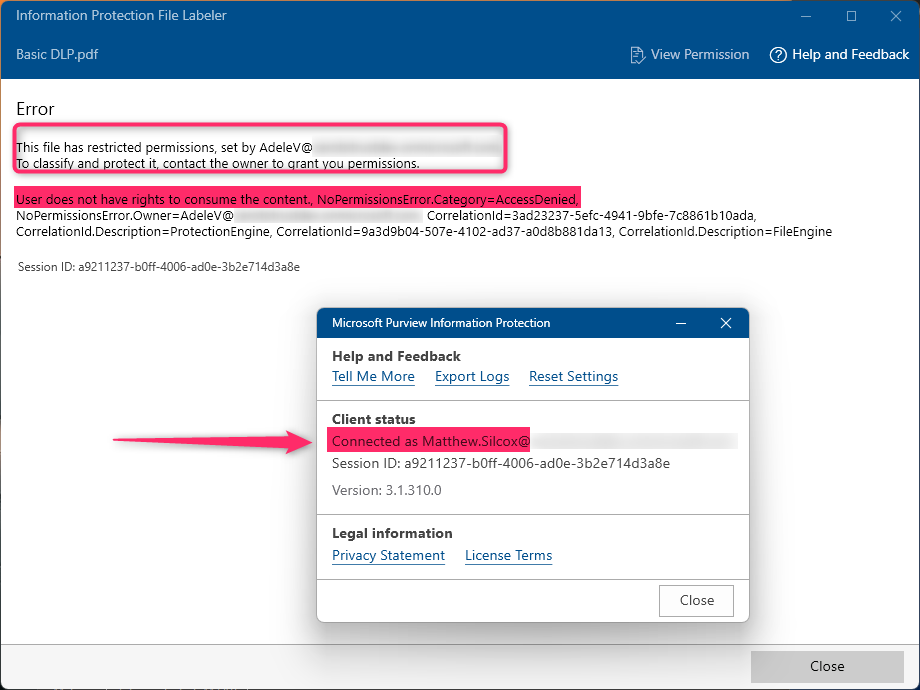
Task: Click the Error heading text
Action: click(x=35, y=109)
